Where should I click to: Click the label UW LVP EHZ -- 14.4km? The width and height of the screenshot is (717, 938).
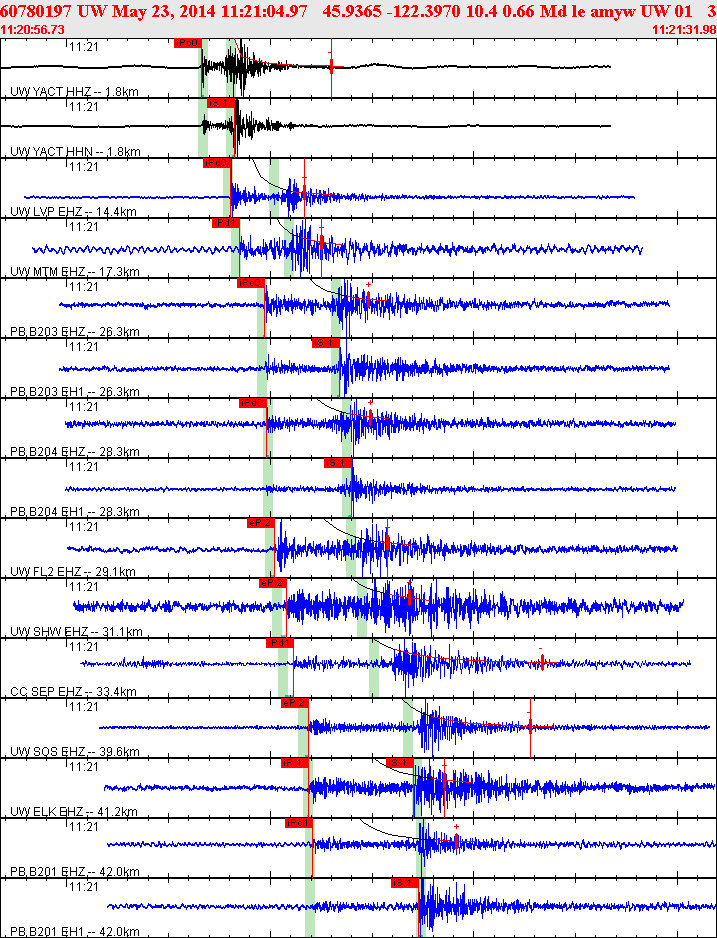[73, 212]
